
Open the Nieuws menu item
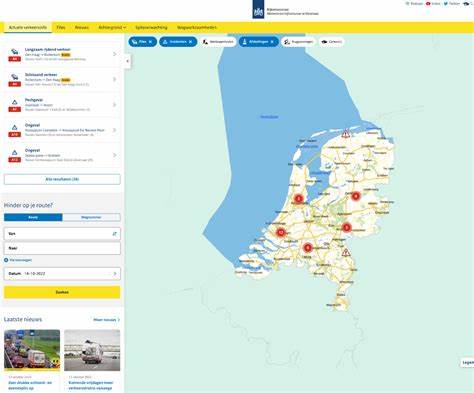[82, 27]
